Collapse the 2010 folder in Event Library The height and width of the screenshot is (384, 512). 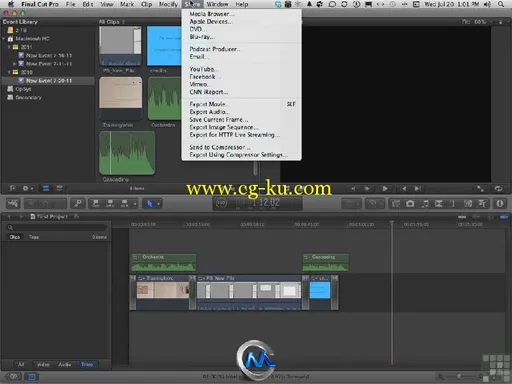click(x=9, y=72)
